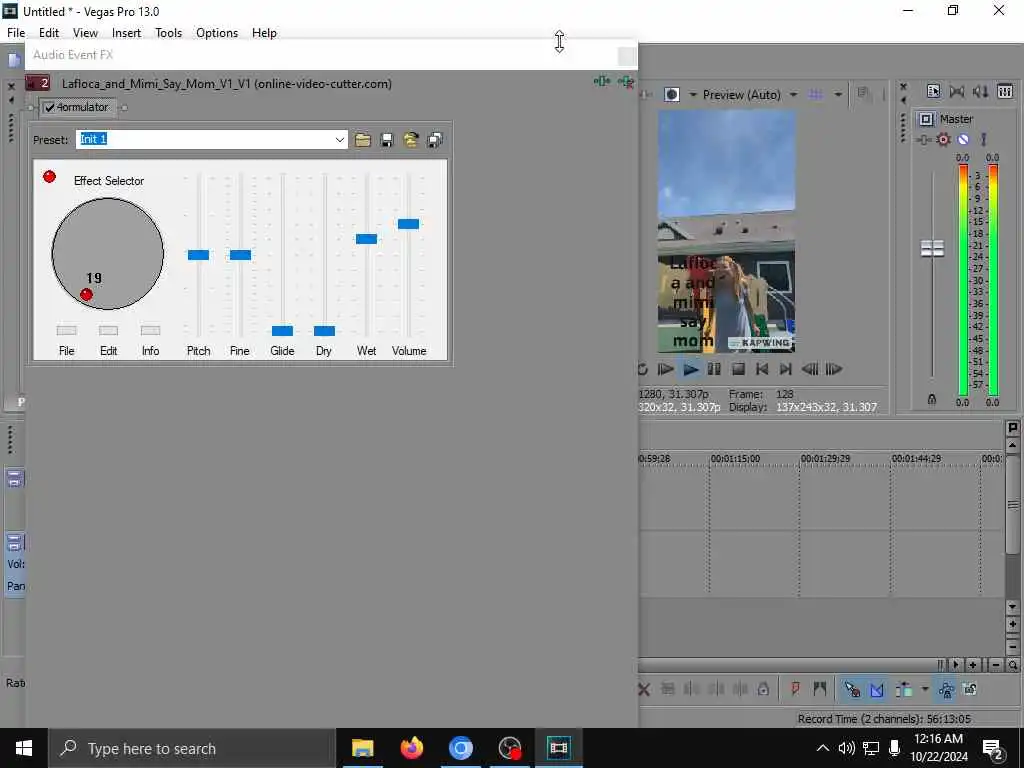Open the Insert menu
The height and width of the screenshot is (768, 1024).
pos(126,33)
